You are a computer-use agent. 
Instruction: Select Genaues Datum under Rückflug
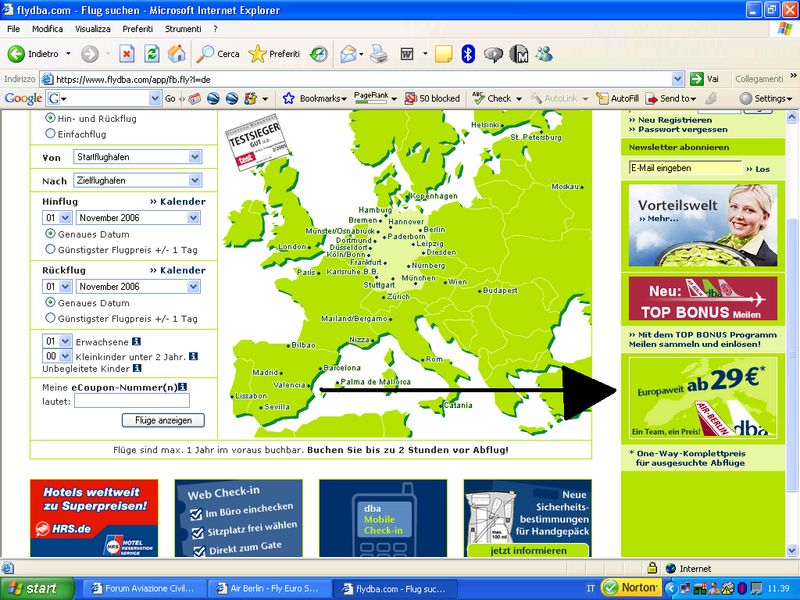pyautogui.click(x=50, y=303)
